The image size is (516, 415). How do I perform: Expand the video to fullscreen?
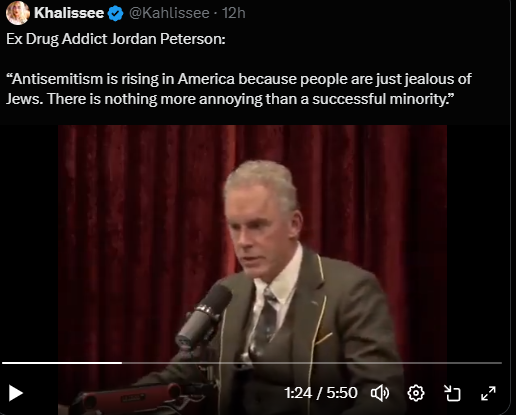point(488,393)
